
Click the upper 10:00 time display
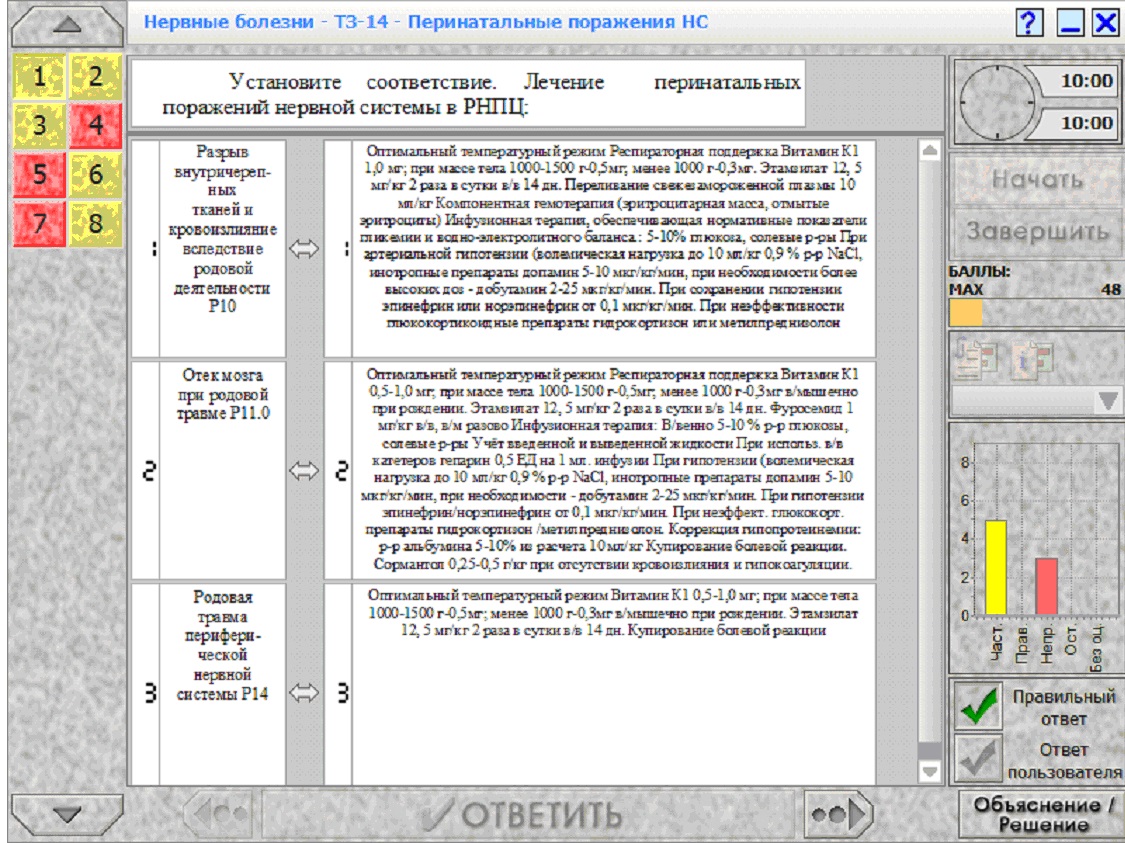1078,81
